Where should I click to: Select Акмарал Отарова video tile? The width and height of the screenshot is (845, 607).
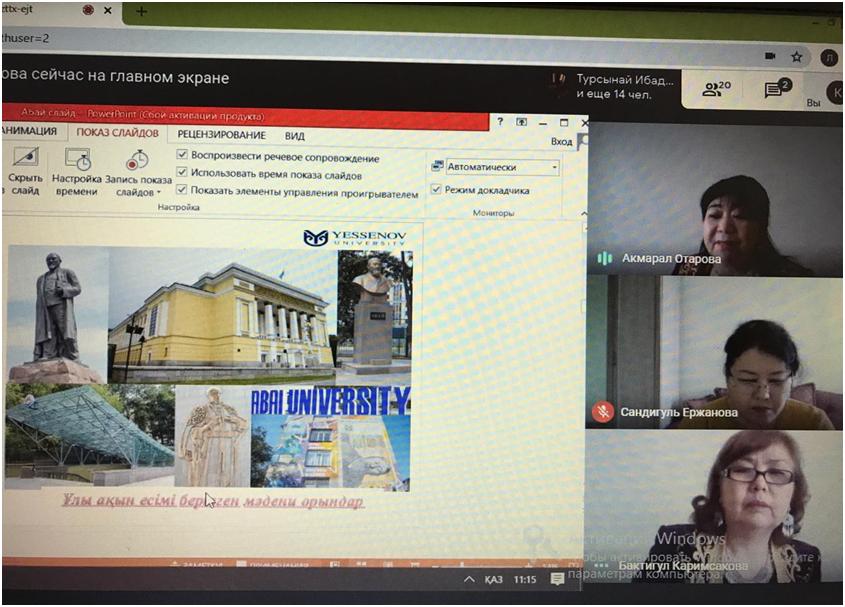tap(714, 200)
